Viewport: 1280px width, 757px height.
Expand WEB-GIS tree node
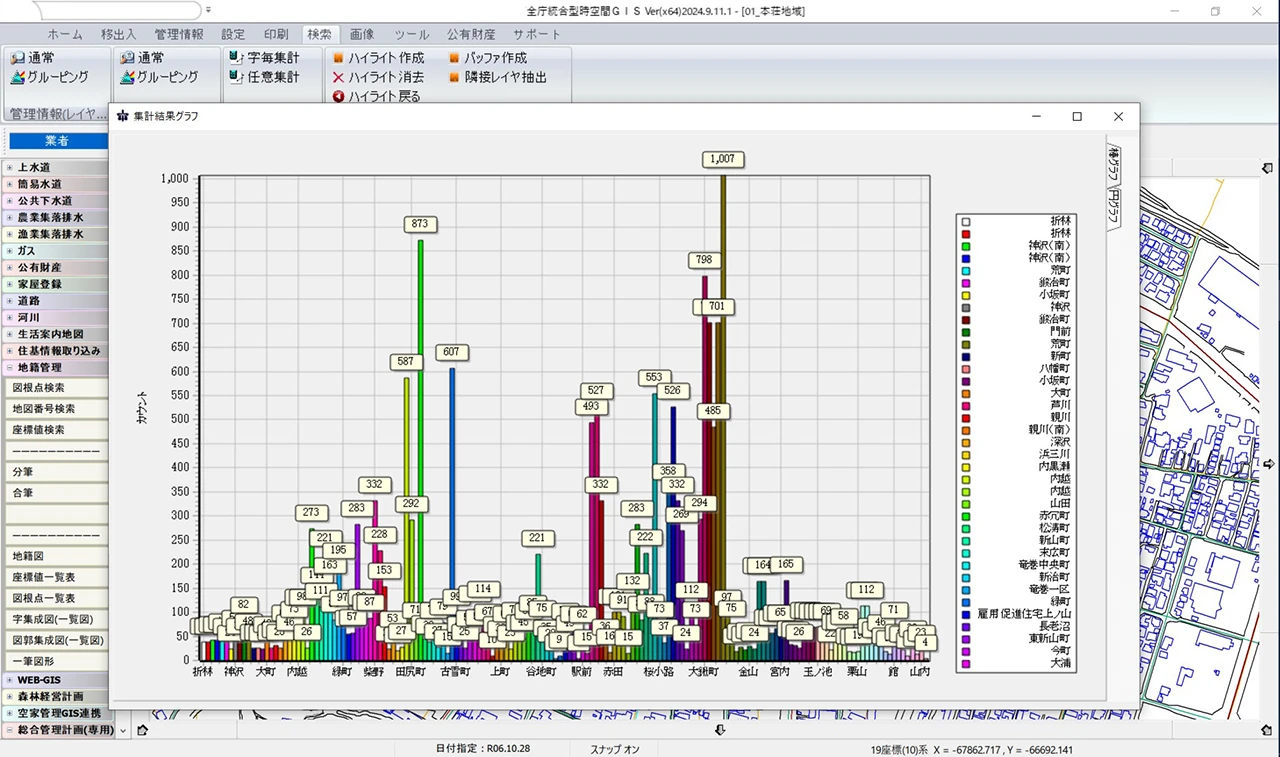[9, 681]
